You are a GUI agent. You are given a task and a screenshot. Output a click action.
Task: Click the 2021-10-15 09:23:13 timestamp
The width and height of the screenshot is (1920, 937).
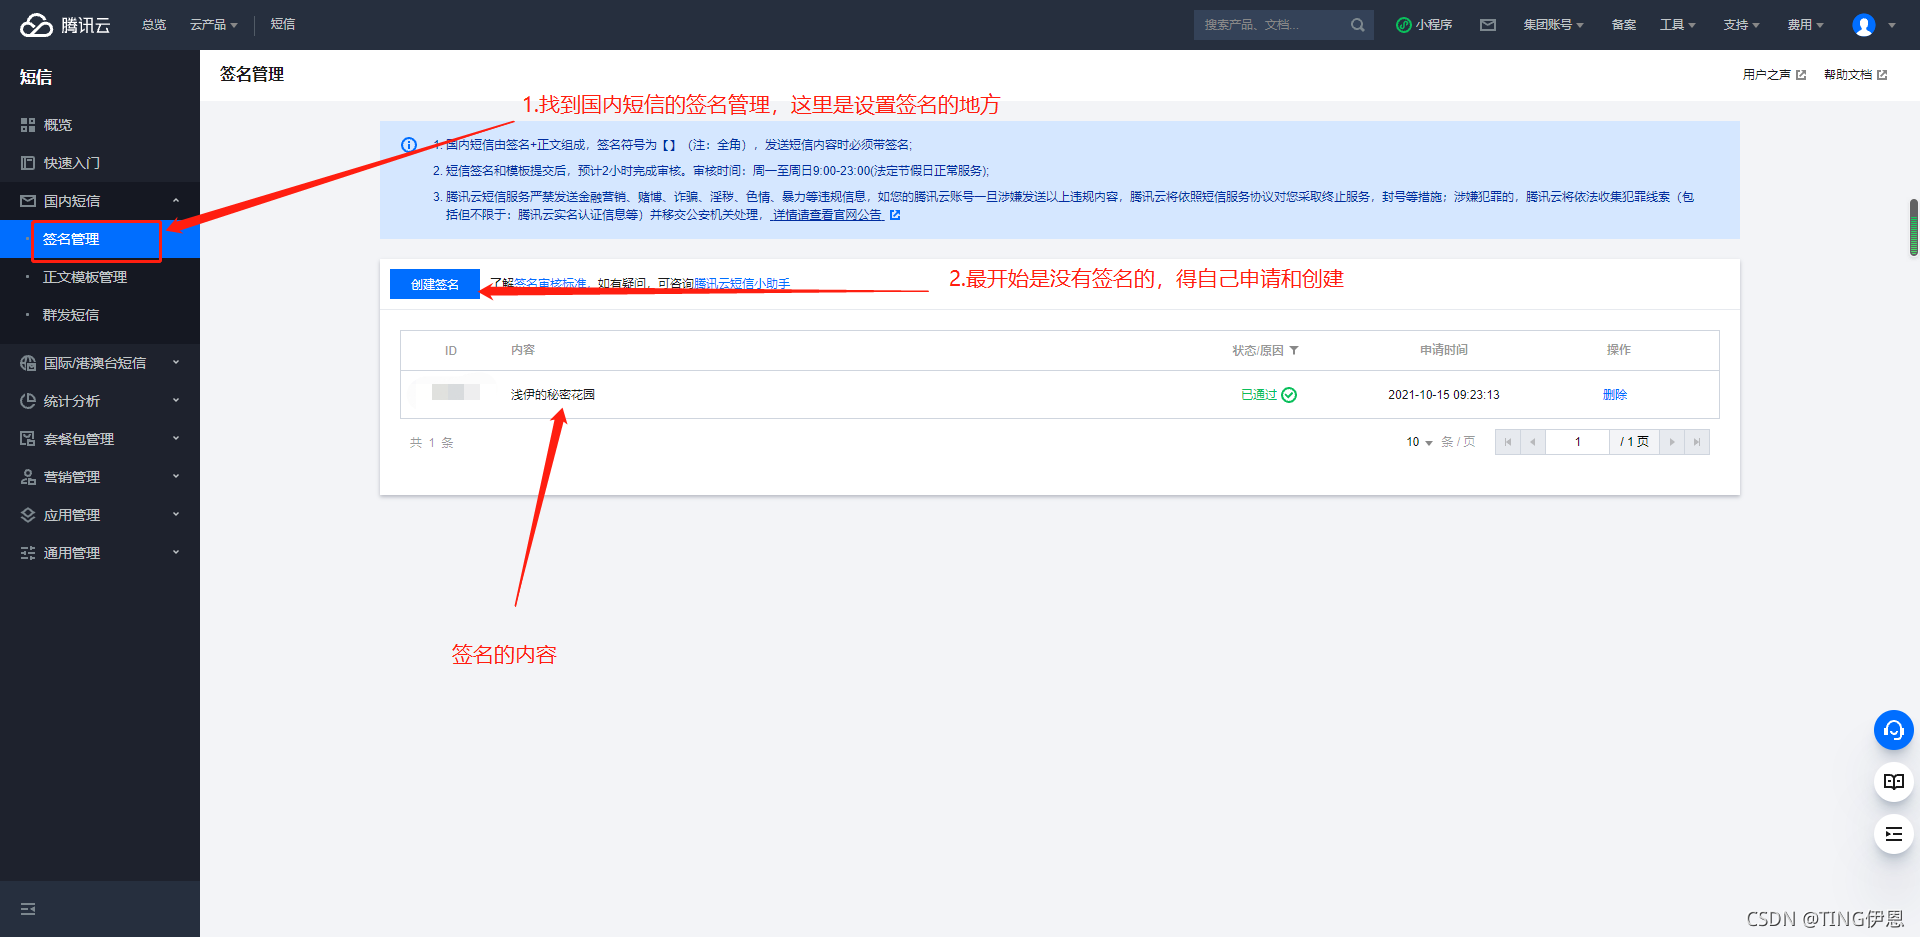click(1444, 395)
